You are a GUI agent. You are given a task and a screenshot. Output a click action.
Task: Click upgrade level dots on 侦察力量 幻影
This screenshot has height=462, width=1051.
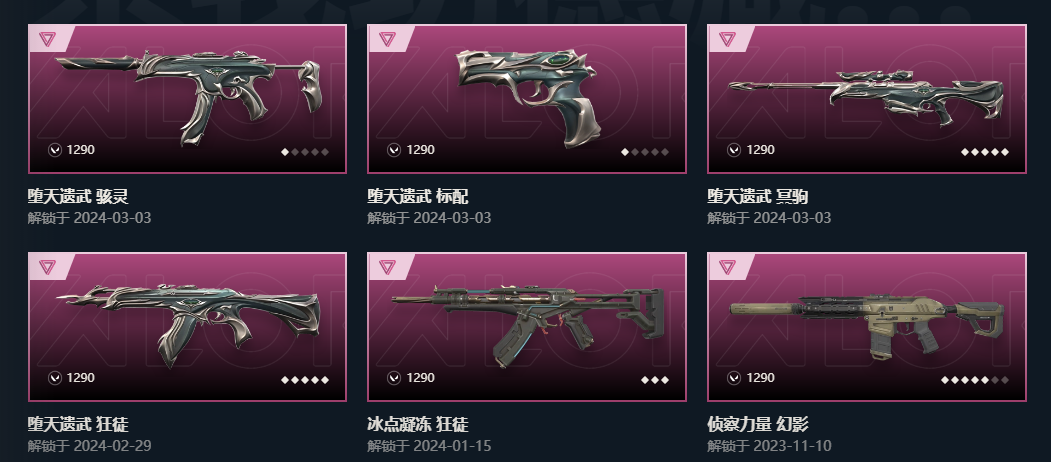point(975,380)
